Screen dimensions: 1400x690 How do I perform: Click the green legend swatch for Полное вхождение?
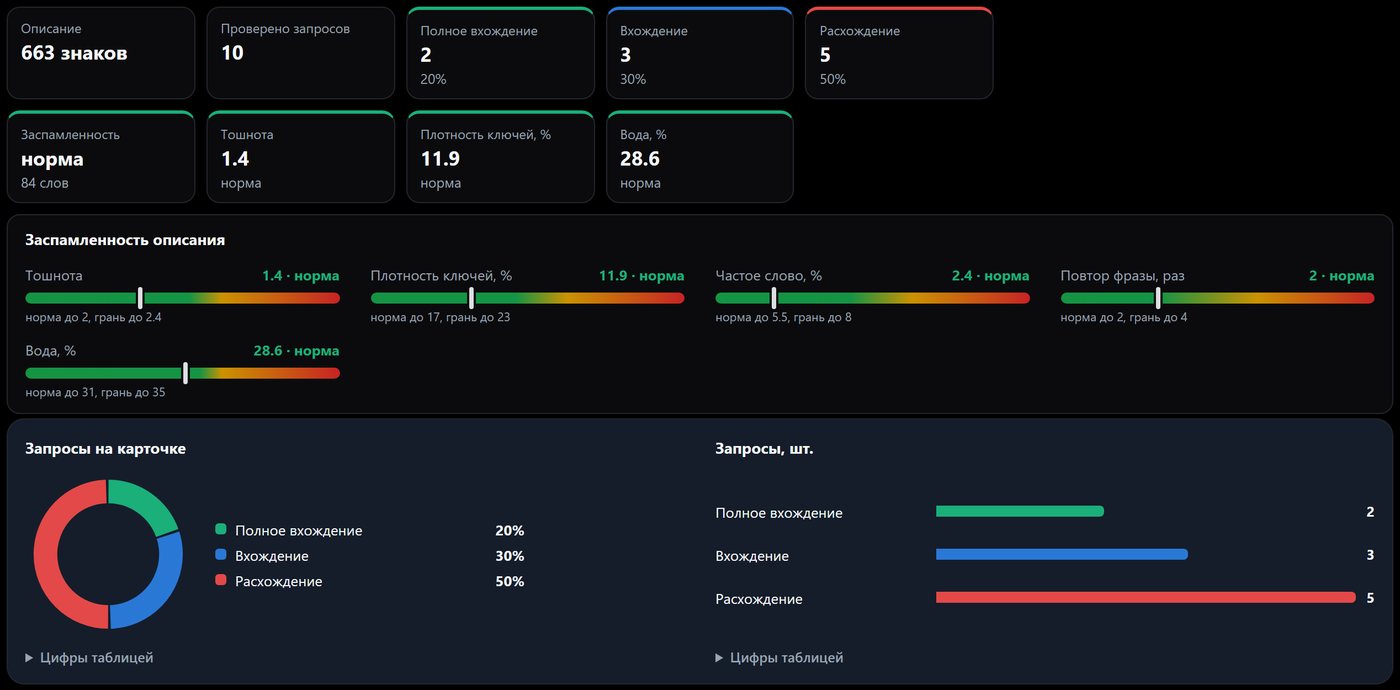(x=220, y=530)
